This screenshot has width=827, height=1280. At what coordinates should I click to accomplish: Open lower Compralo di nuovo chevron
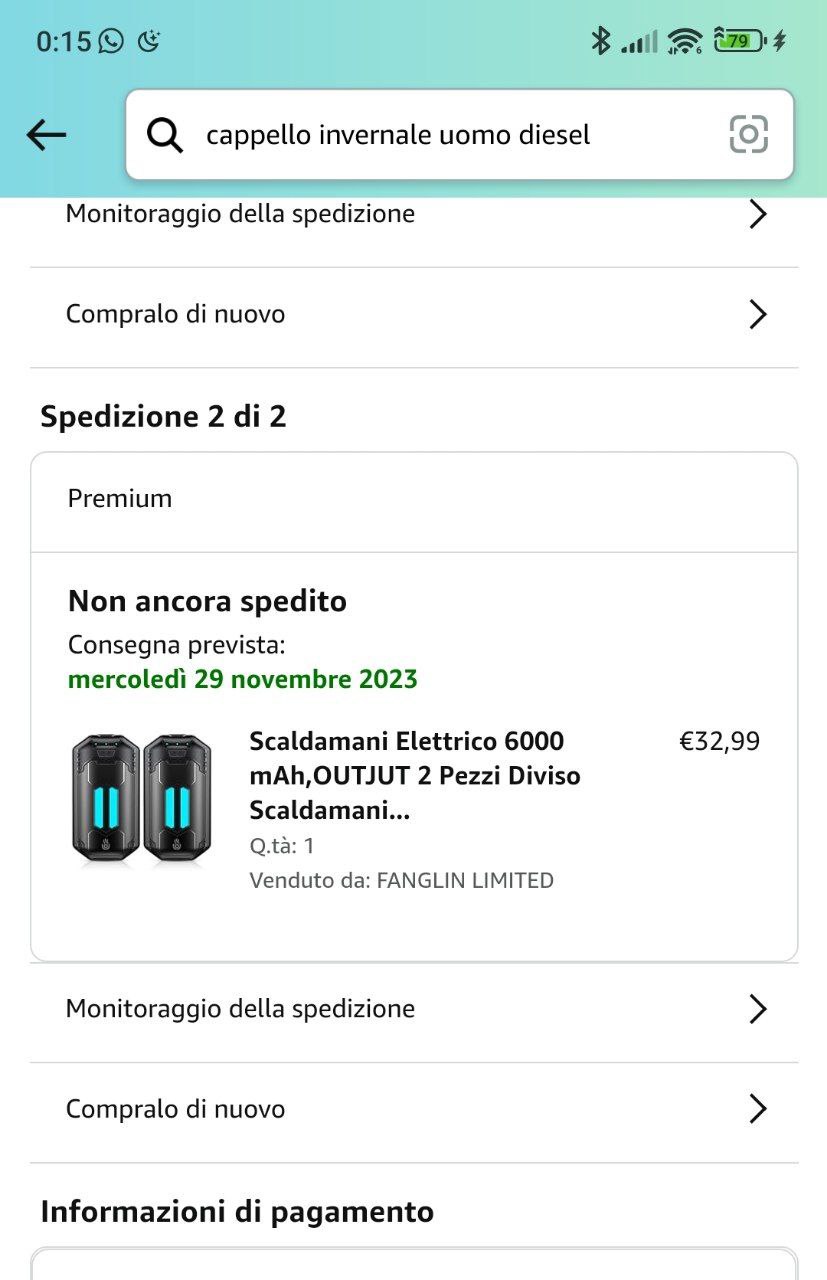[x=757, y=1109]
